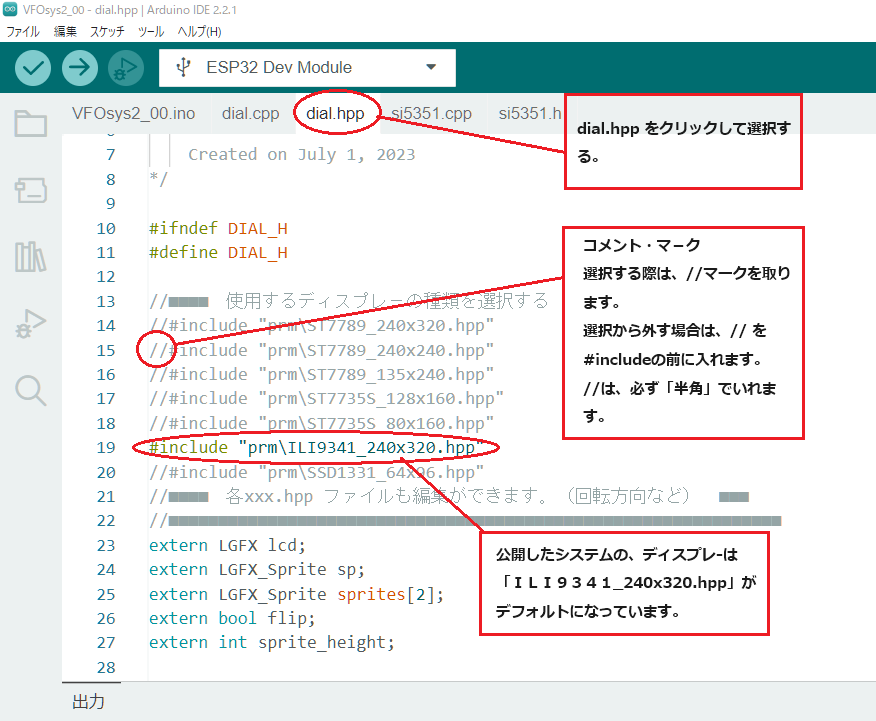Open the Debug panel in sidebar
The height and width of the screenshot is (721, 876).
coord(31,323)
